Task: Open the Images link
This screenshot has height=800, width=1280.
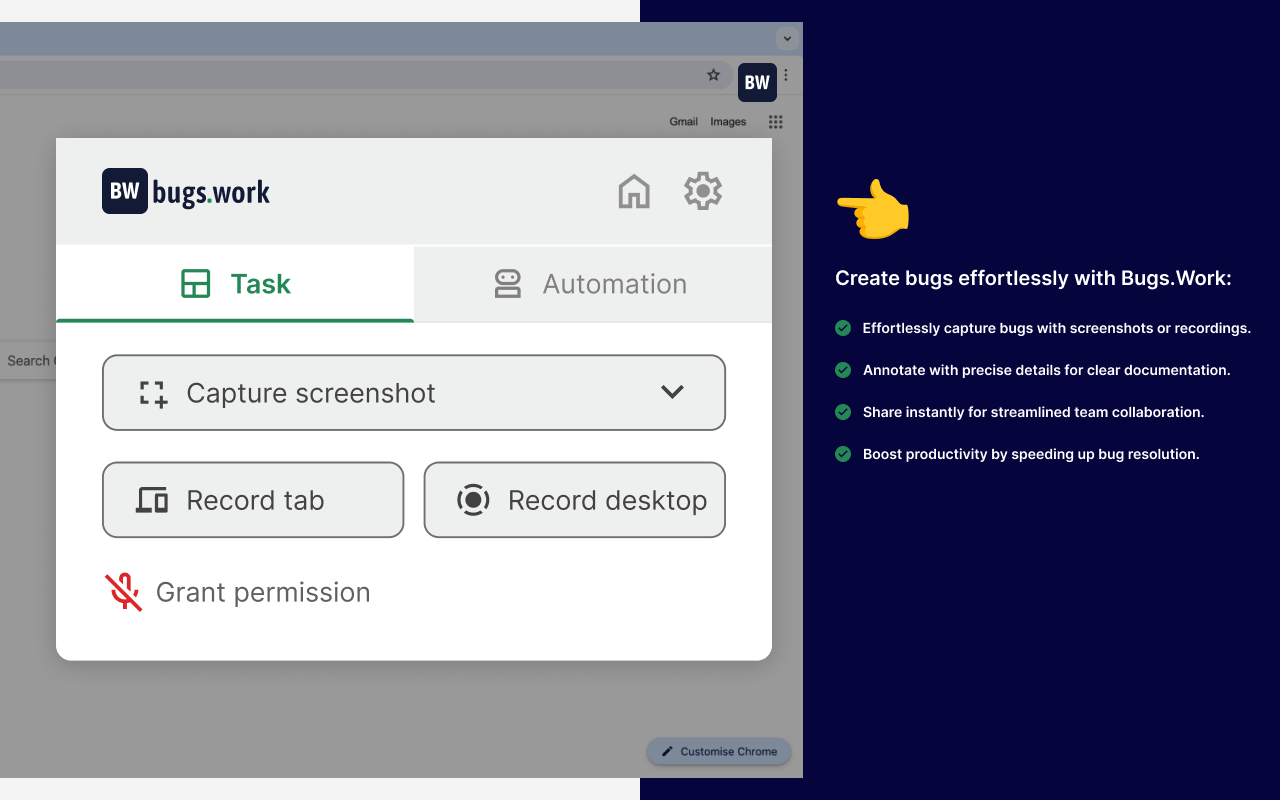Action: pyautogui.click(x=728, y=122)
